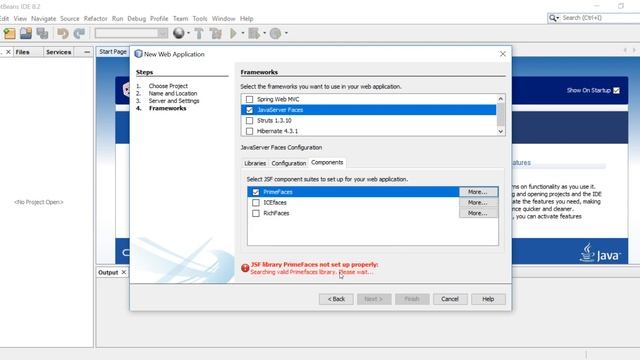
Task: Open the Profile Project dropdown arrow
Action: pyautogui.click(x=286, y=33)
